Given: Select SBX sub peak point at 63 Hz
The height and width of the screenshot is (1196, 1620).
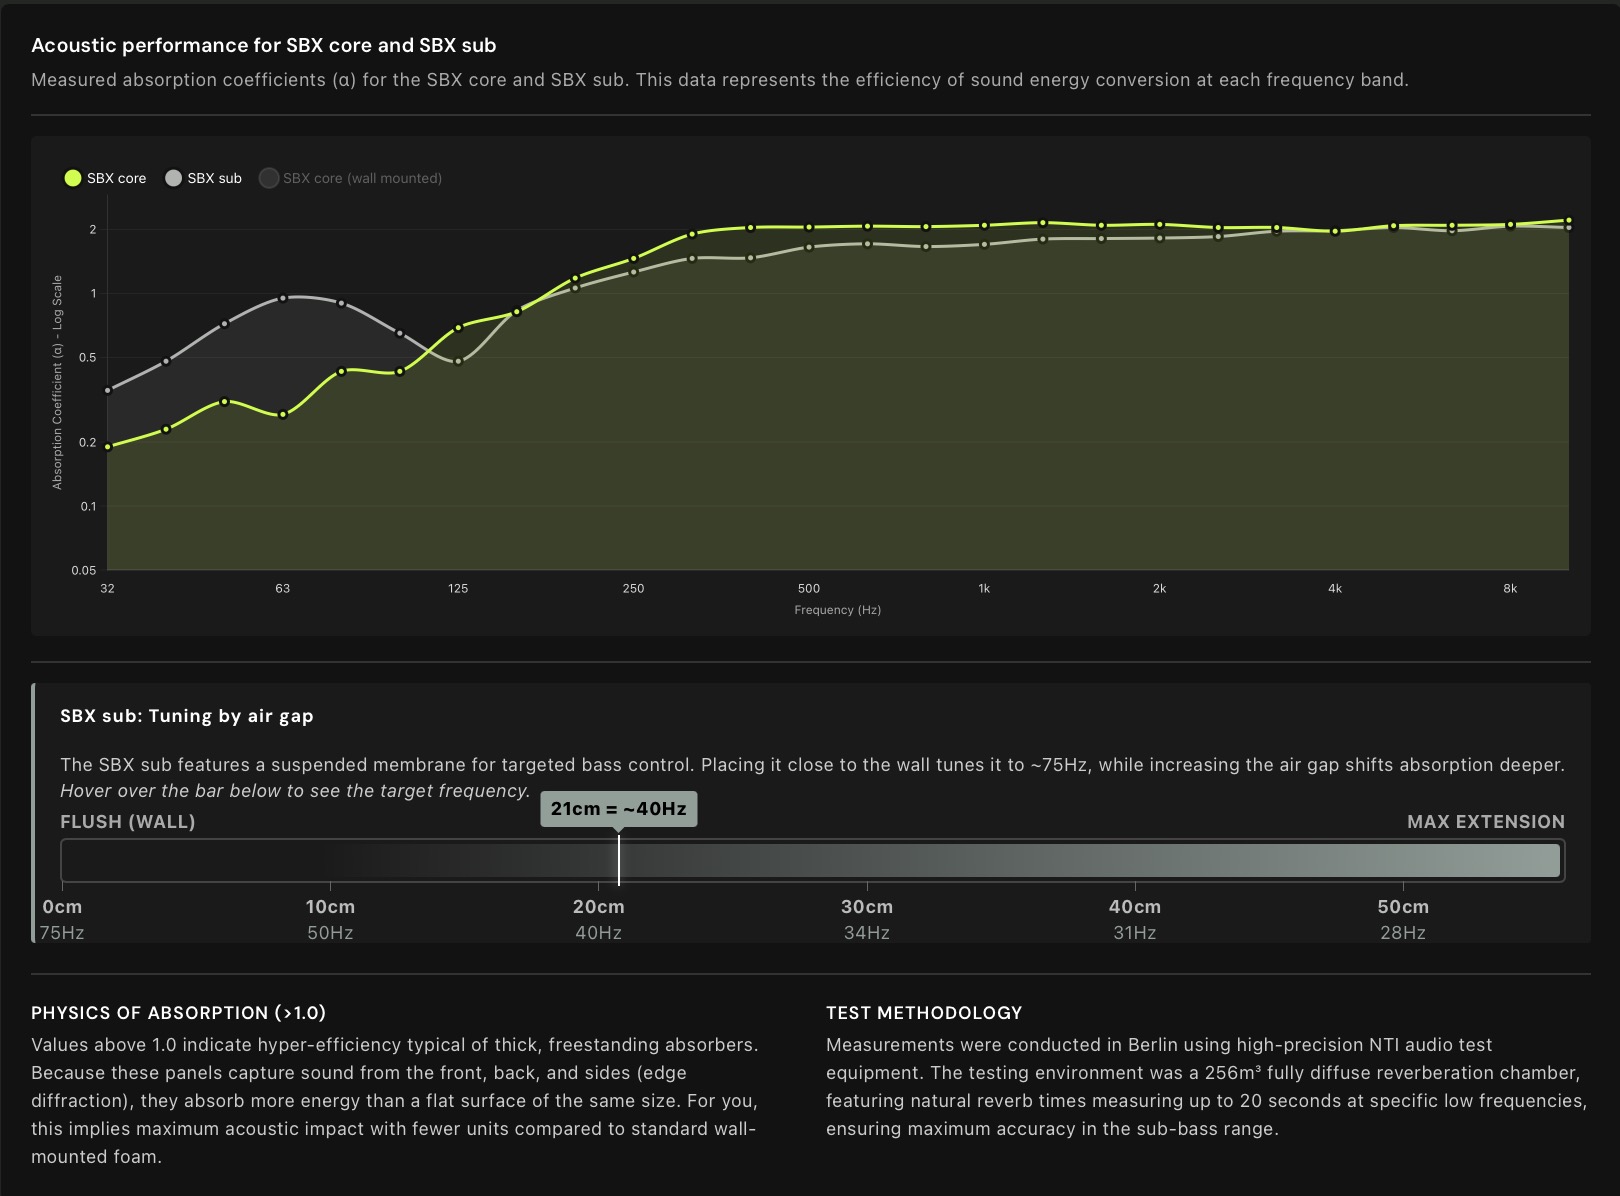Looking at the screenshot, I should [x=283, y=298].
